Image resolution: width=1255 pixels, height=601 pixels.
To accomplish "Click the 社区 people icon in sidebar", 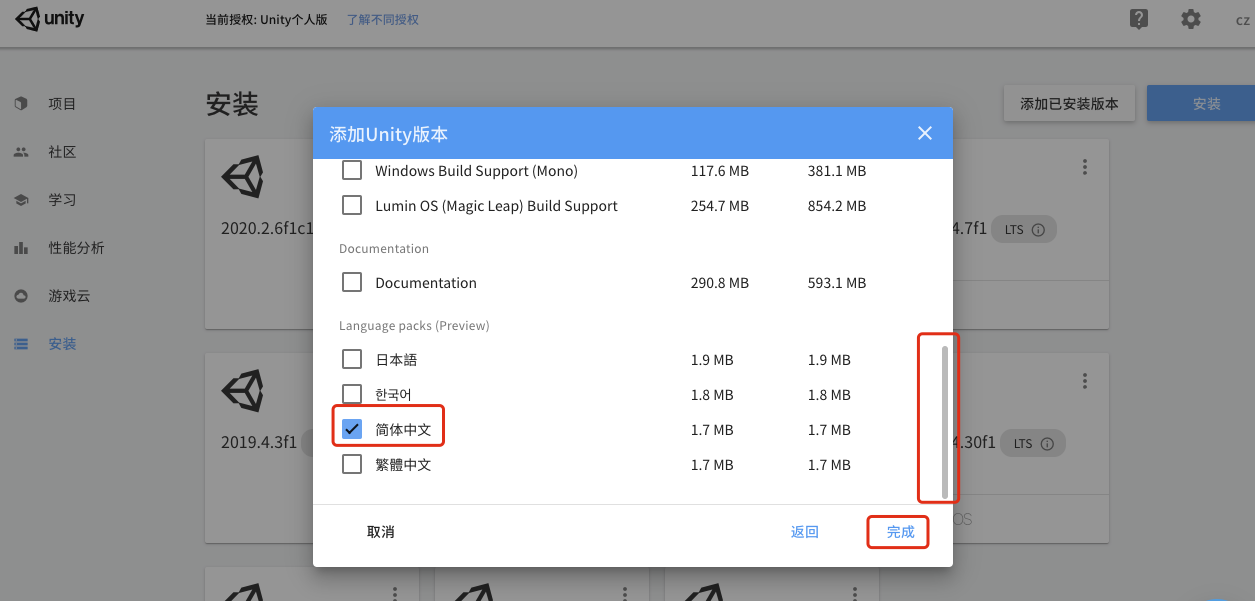I will tap(21, 152).
